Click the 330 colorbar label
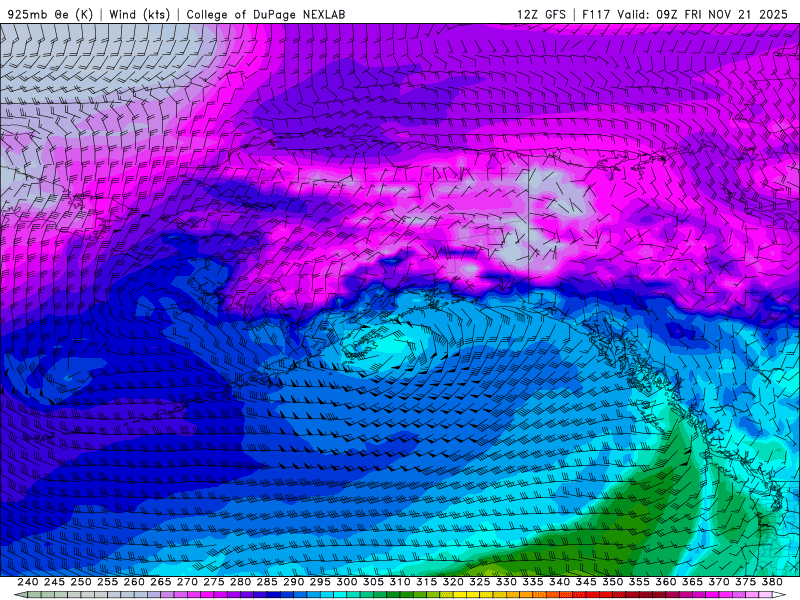800x600 pixels. pos(506,582)
